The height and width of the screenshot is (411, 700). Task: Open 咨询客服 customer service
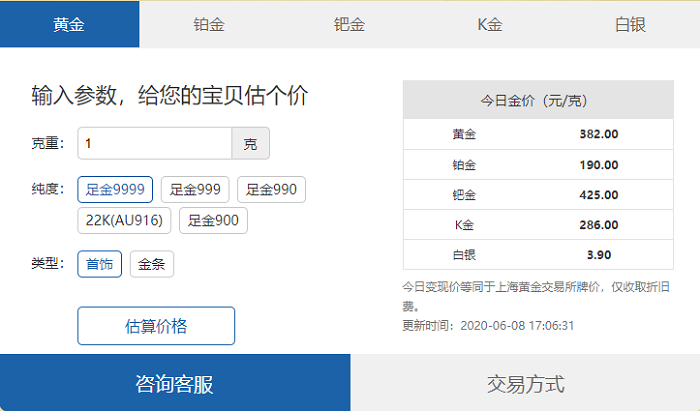[x=175, y=383]
